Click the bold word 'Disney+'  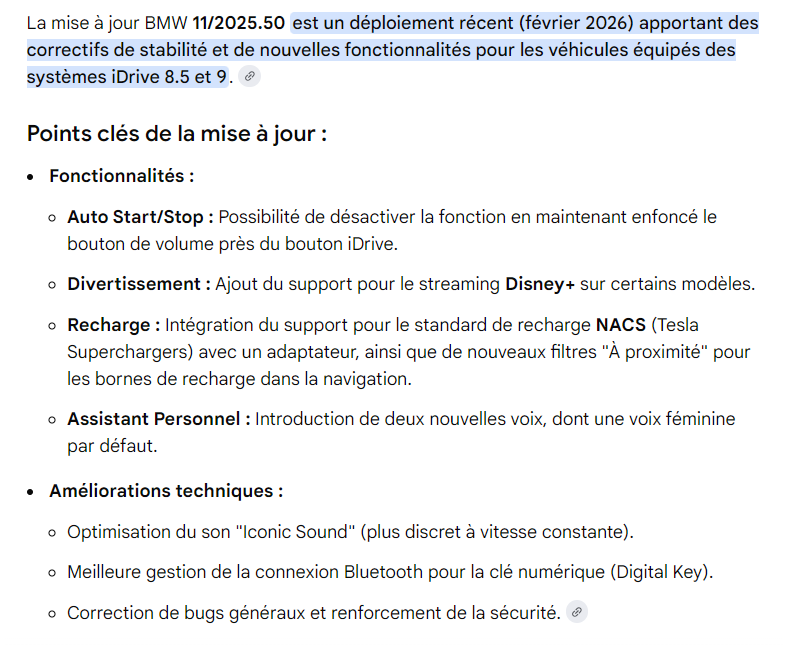pos(540,284)
